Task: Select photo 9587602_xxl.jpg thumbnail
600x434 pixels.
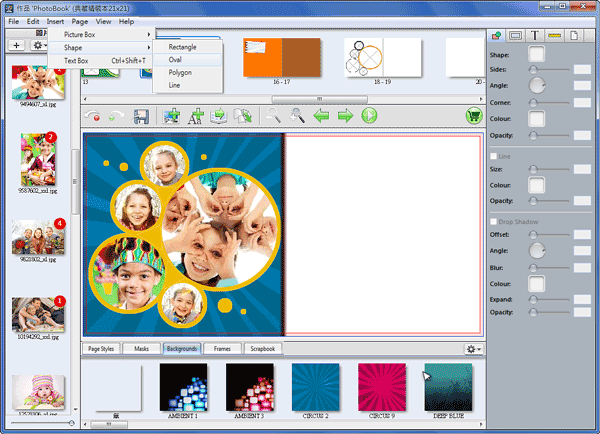Action: coord(38,160)
